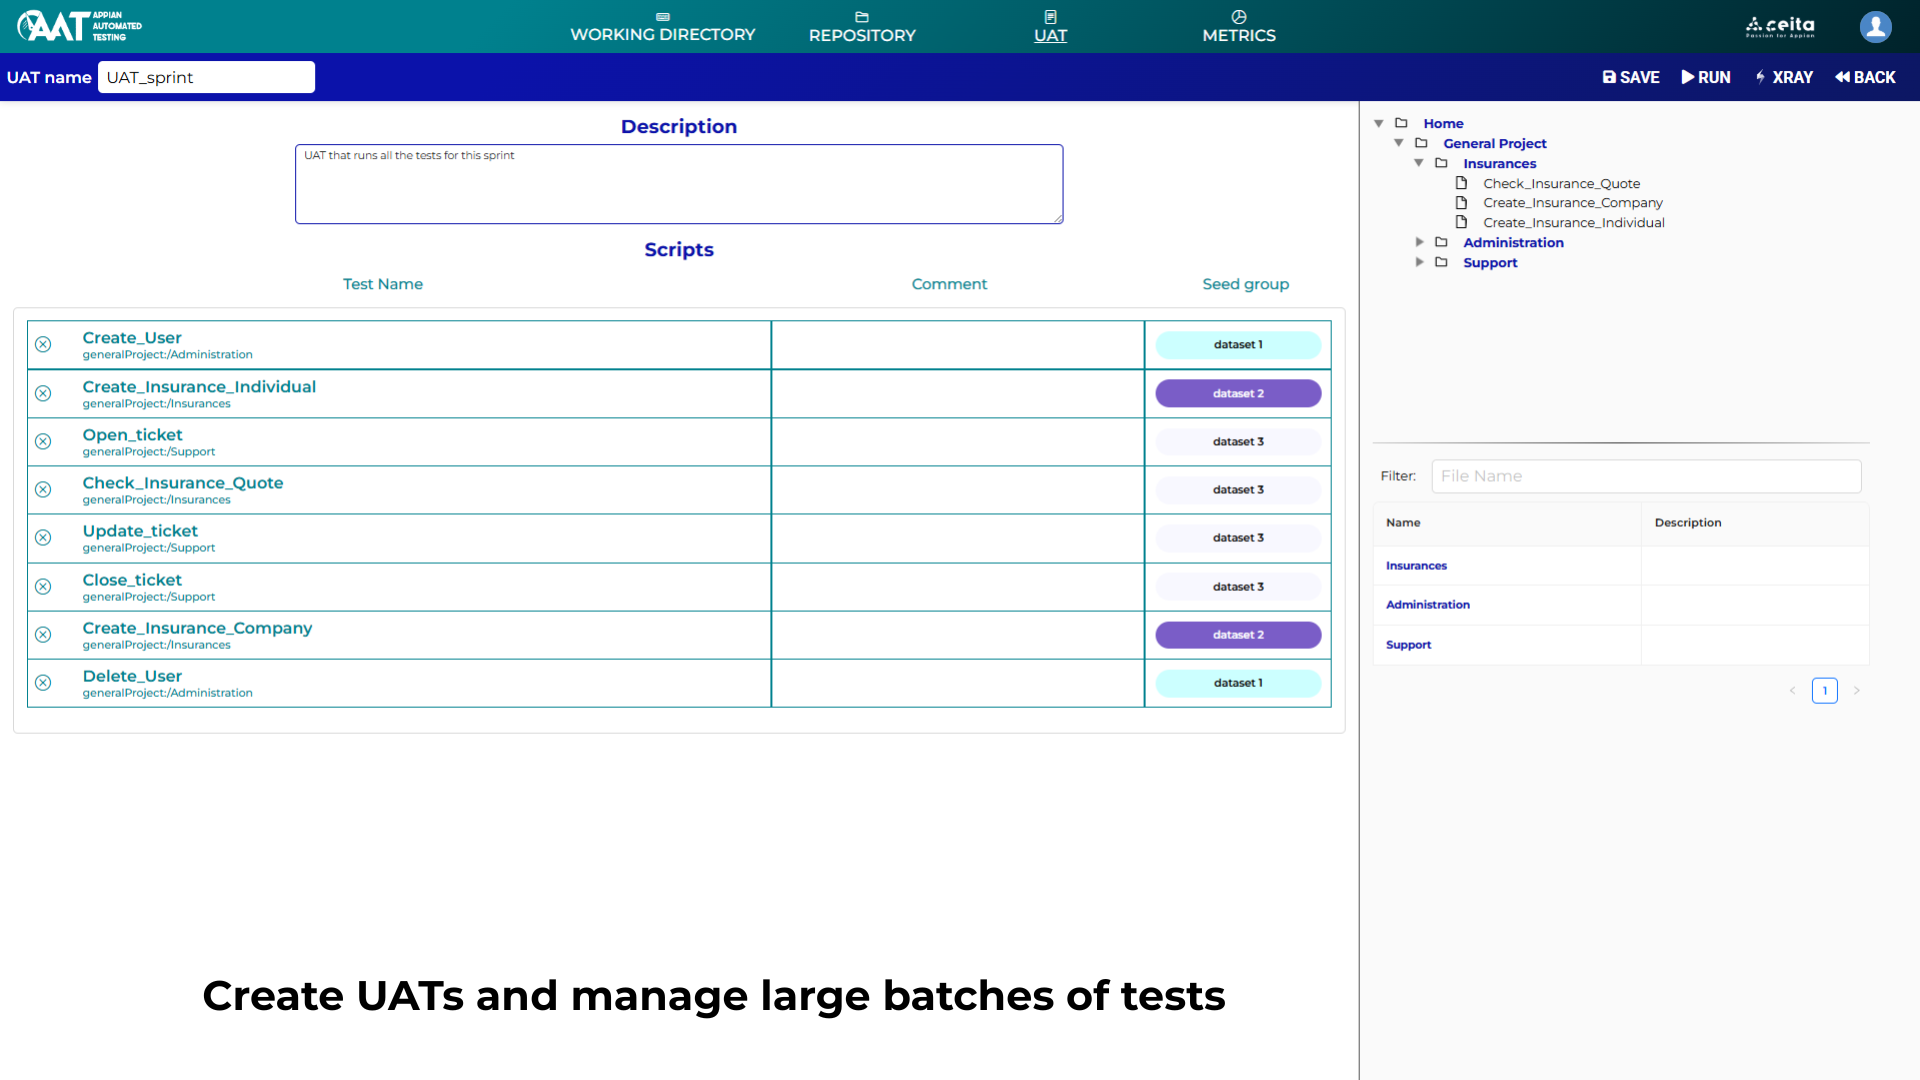This screenshot has height=1080, width=1920.
Task: Open the Administration folder in file list
Action: point(1427,605)
